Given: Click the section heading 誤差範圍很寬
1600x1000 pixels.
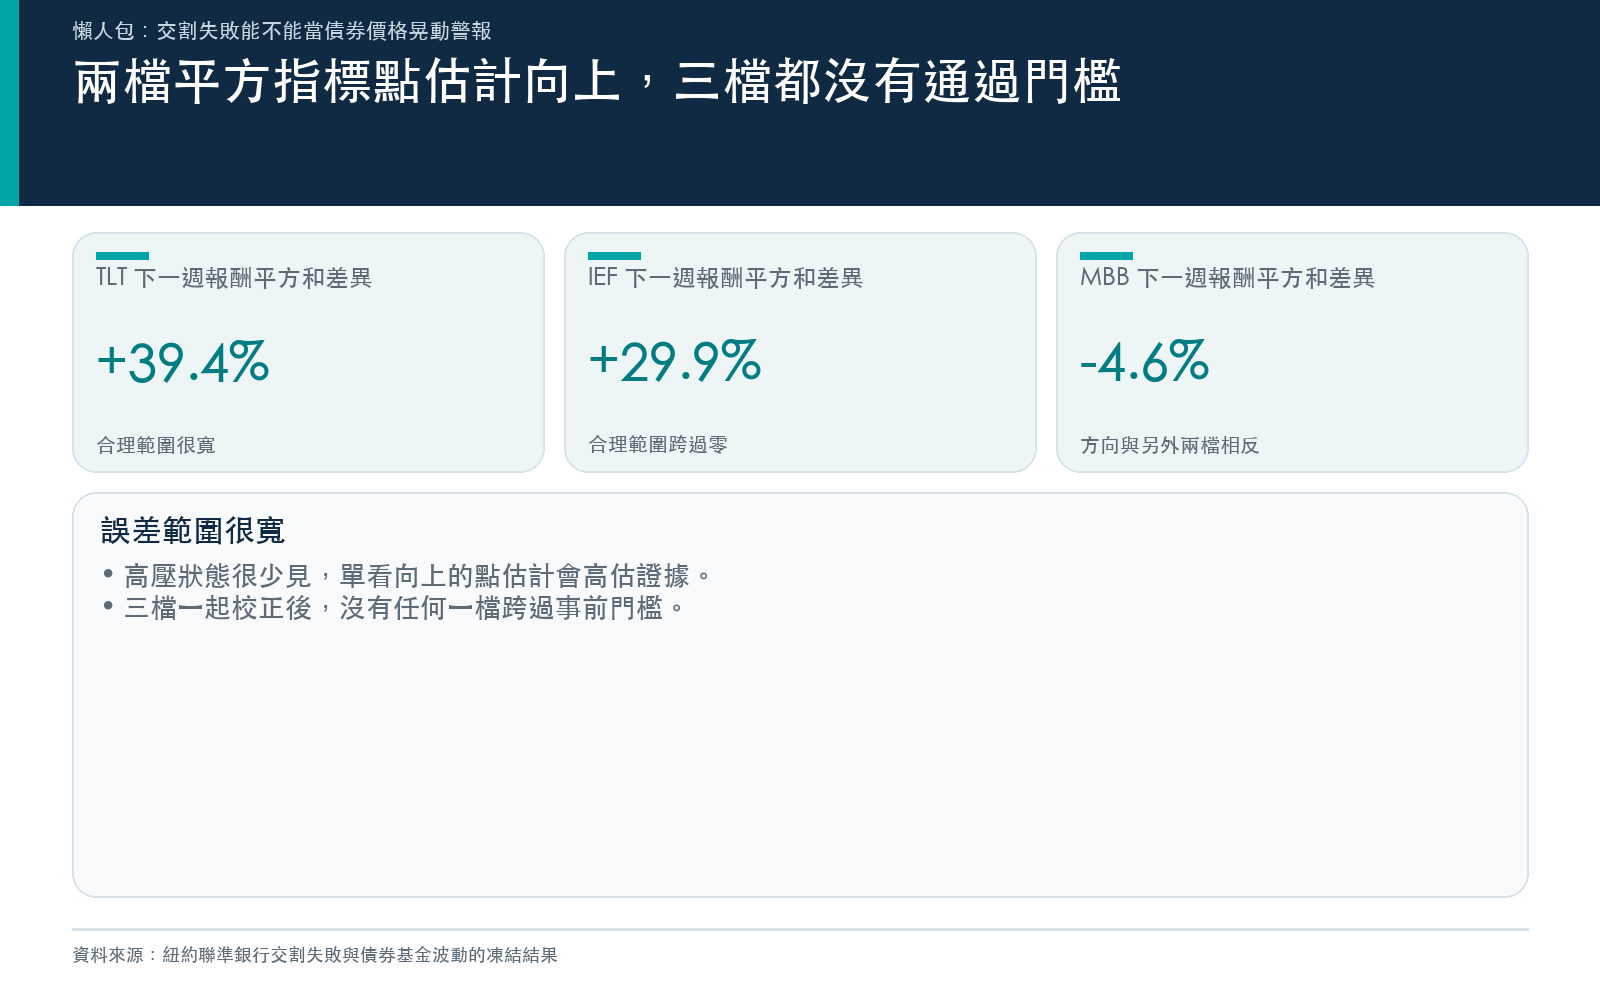Looking at the screenshot, I should pos(193,531).
